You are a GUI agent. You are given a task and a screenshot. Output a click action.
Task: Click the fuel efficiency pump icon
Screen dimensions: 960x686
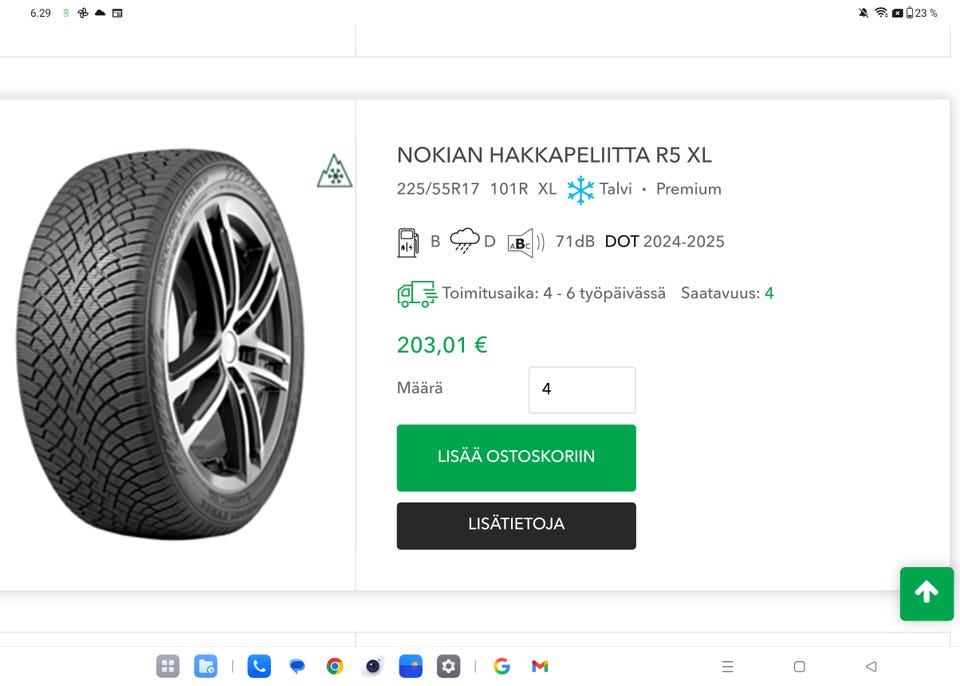[x=408, y=242]
